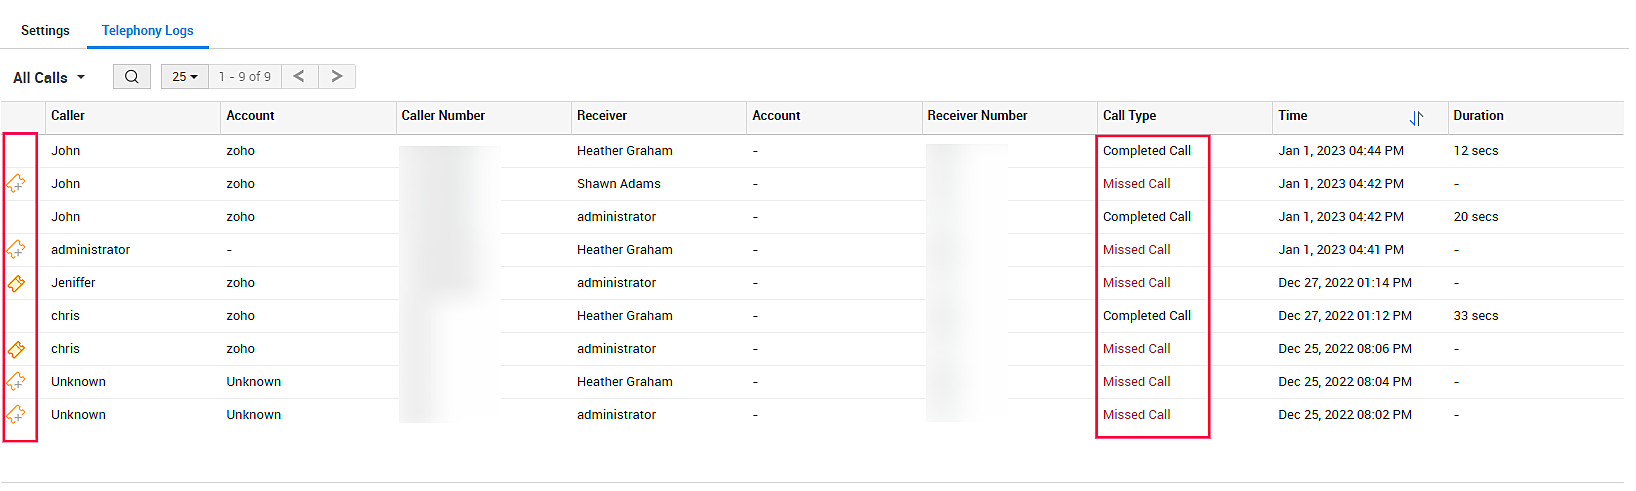Click Shawn Adams in Receiver column

pos(619,184)
